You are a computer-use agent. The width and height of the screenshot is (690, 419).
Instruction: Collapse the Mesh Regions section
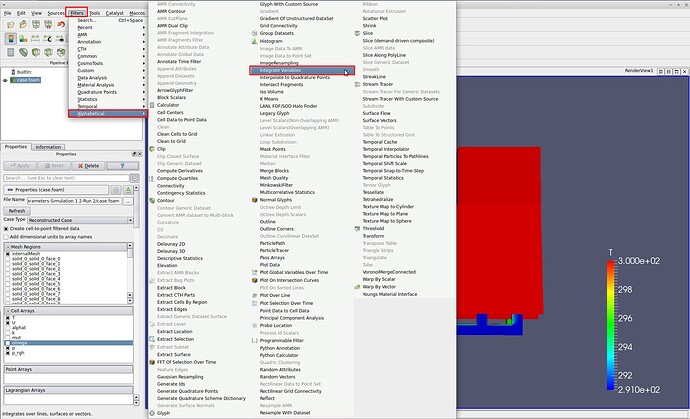tap(8, 247)
